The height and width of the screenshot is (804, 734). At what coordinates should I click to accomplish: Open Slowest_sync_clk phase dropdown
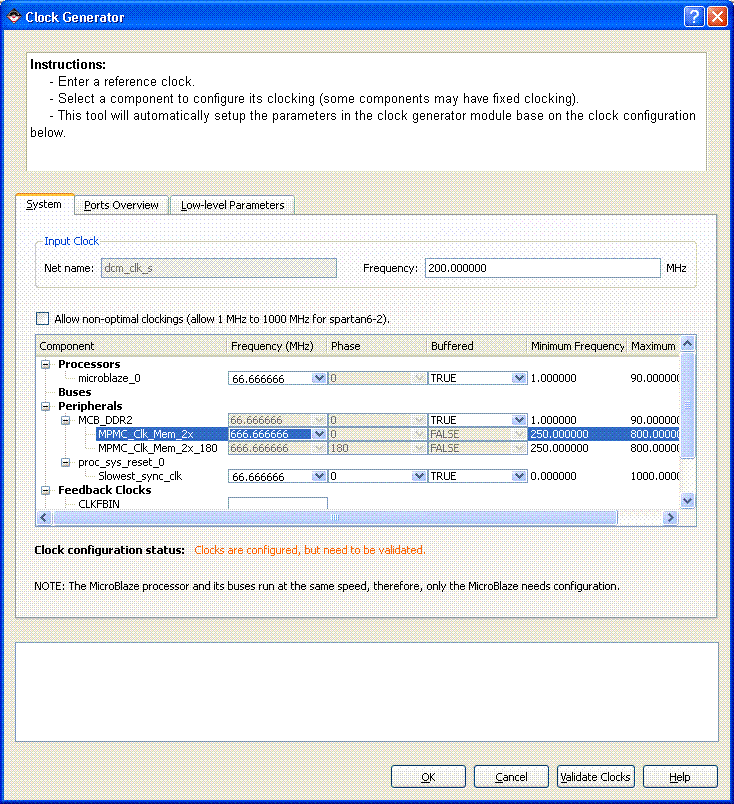point(419,477)
